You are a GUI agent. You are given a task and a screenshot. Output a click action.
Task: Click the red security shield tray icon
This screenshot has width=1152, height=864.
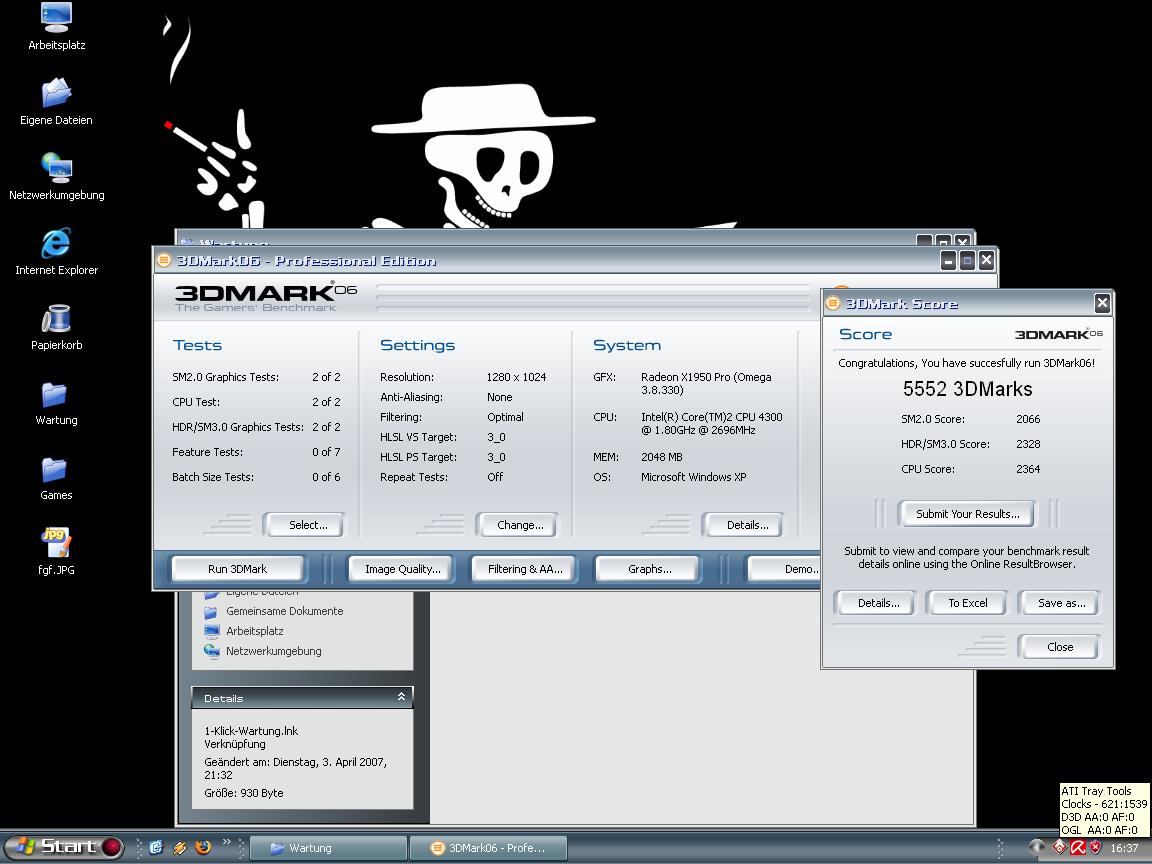click(x=1095, y=847)
